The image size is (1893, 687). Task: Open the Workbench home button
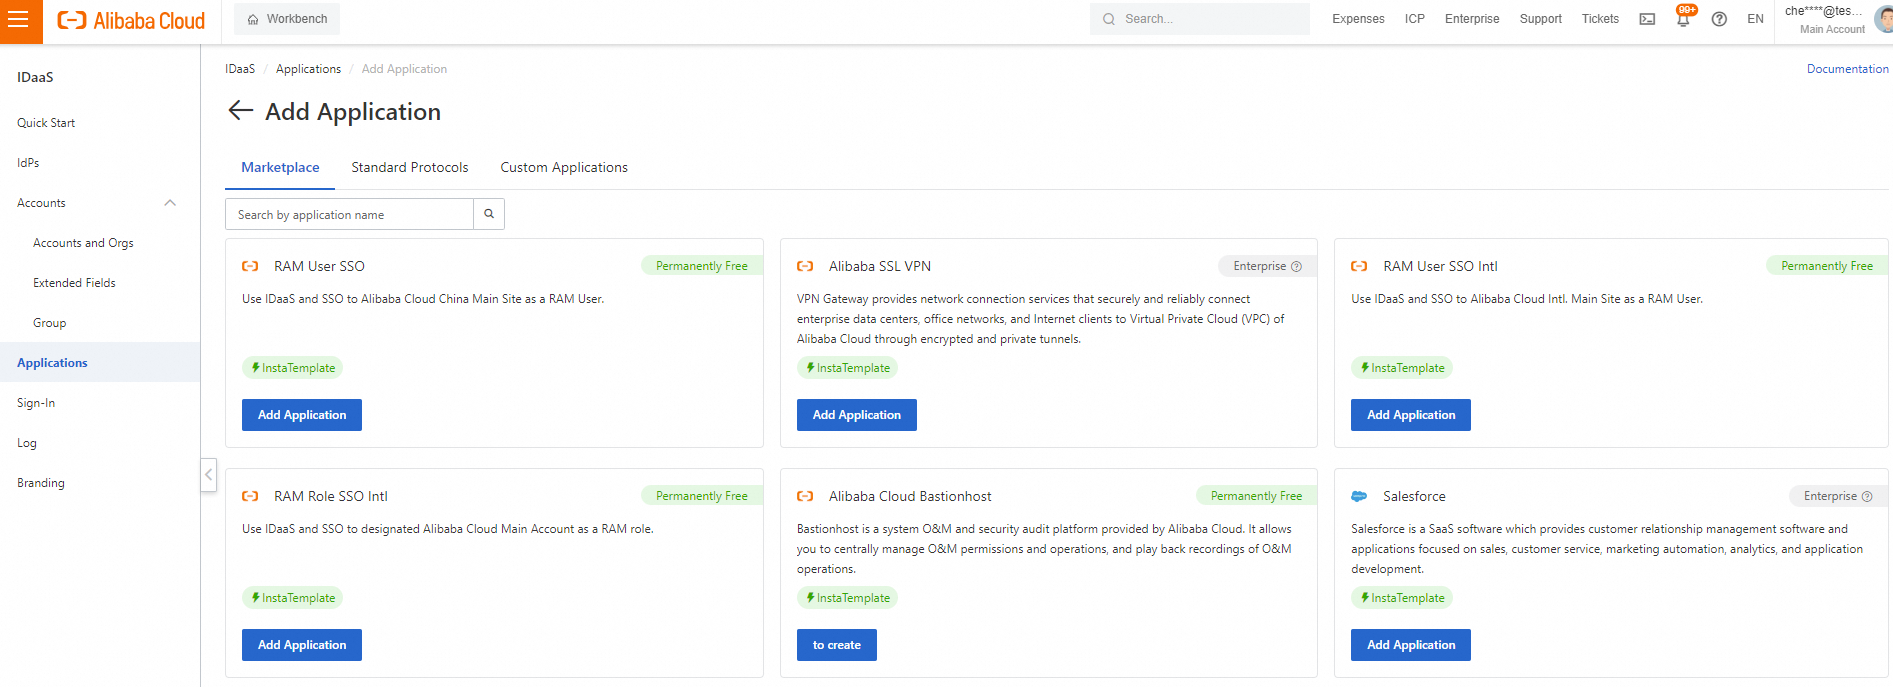(x=287, y=19)
